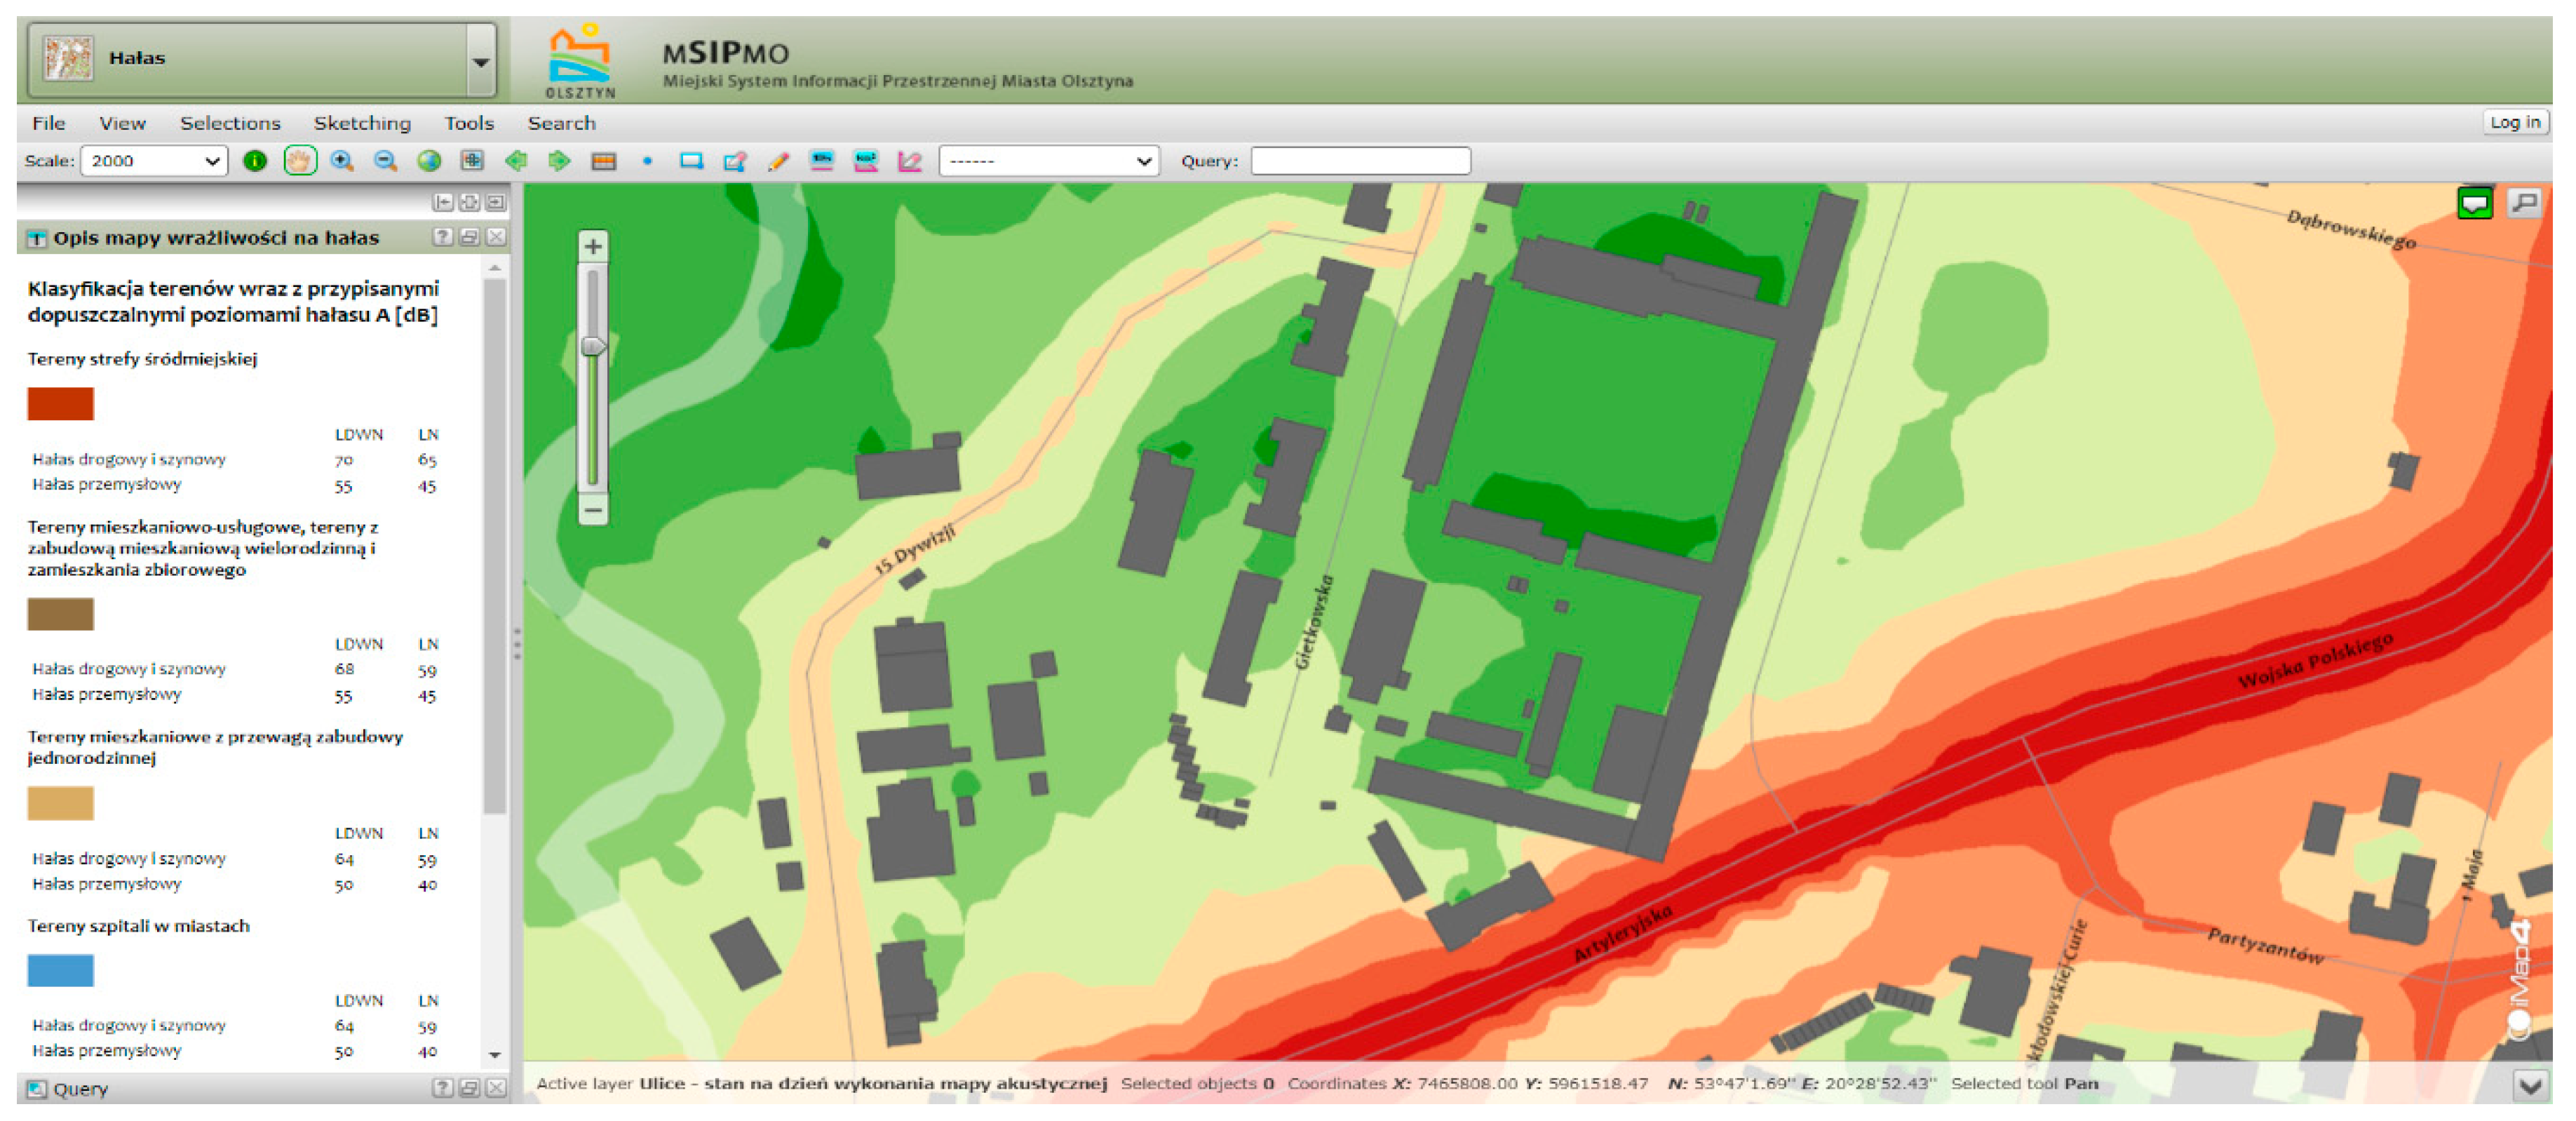Viewport: 2576px width, 1121px height.
Task: Click the Log in button
Action: (2514, 122)
